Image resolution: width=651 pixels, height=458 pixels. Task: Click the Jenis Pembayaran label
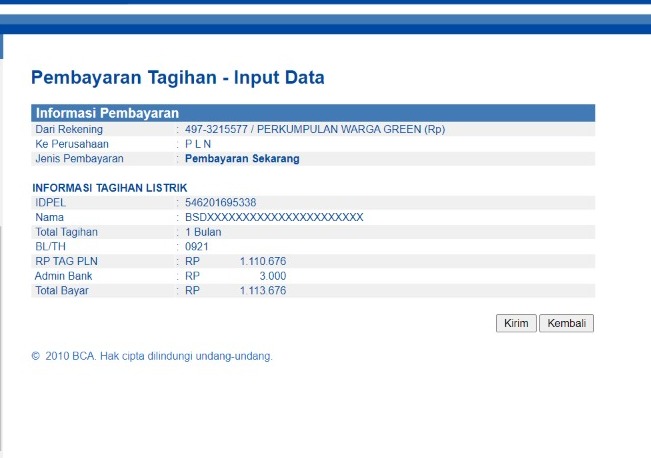pyautogui.click(x=79, y=158)
